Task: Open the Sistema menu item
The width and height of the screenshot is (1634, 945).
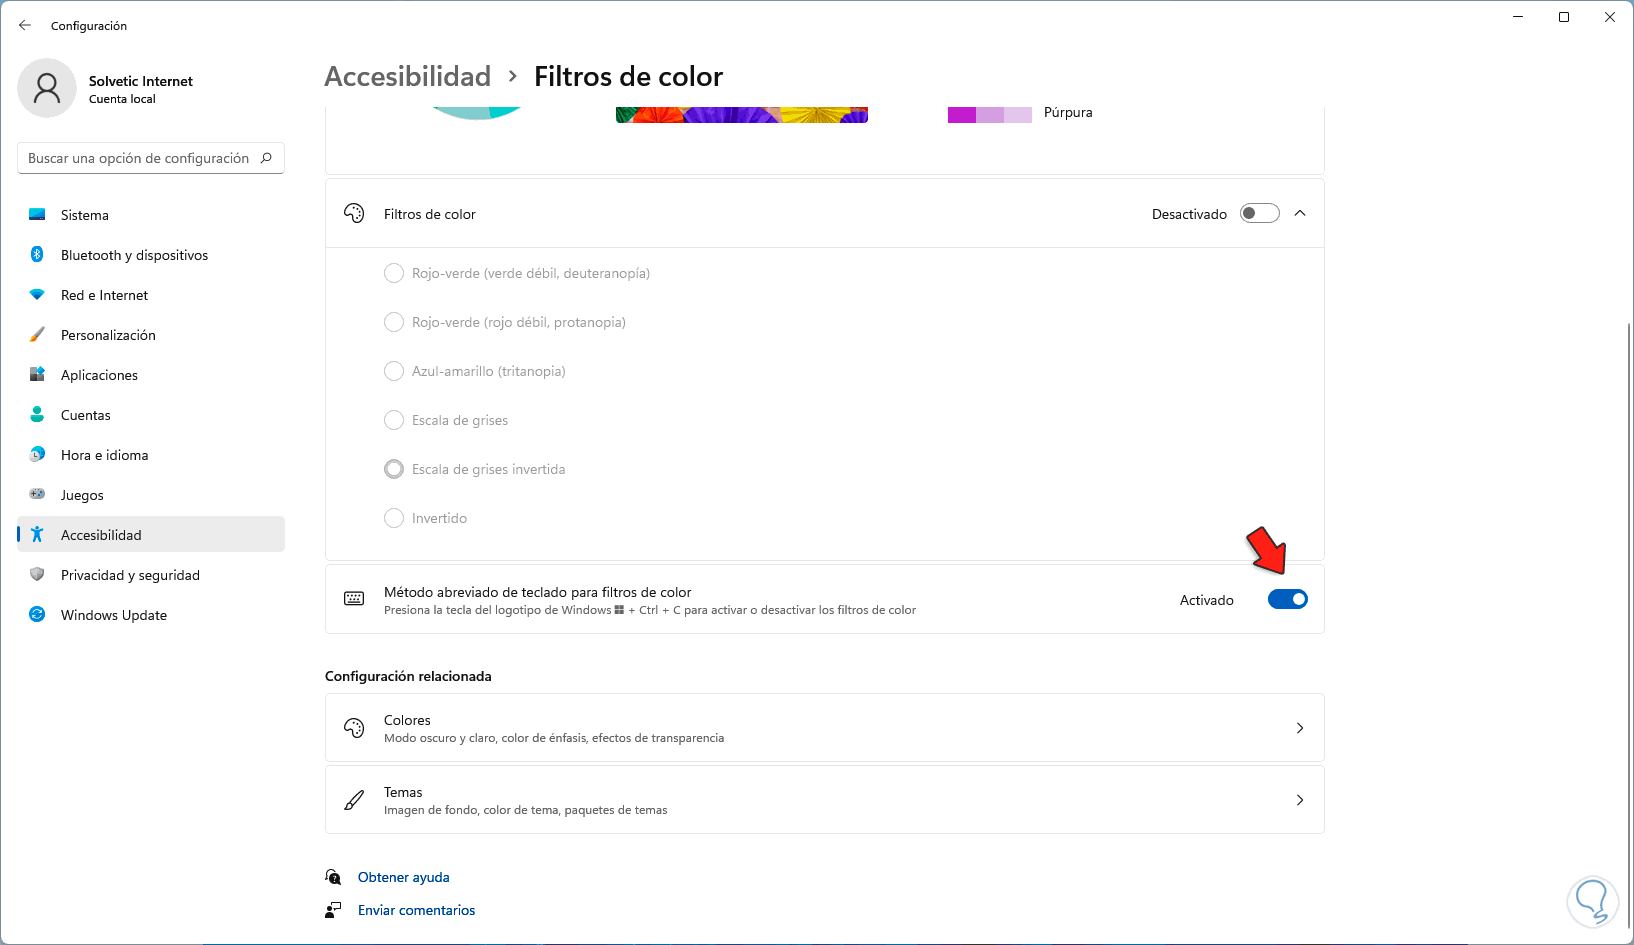Action: tap(85, 215)
